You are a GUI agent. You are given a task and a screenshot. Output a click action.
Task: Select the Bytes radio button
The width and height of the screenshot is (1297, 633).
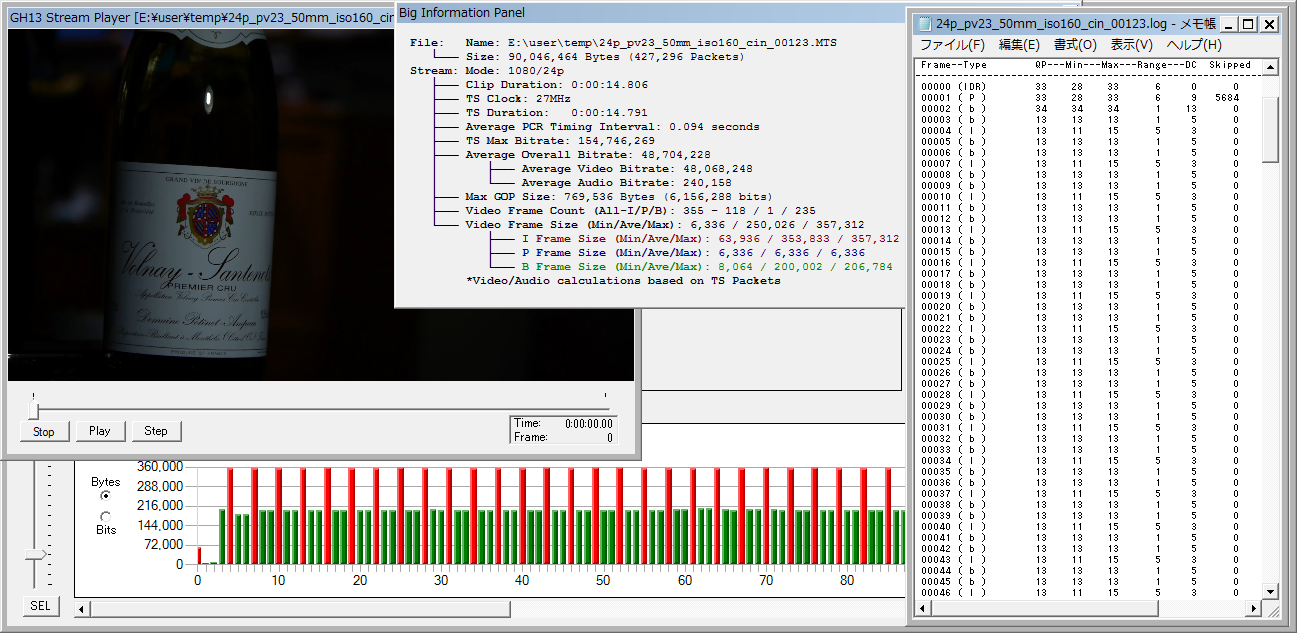click(106, 496)
